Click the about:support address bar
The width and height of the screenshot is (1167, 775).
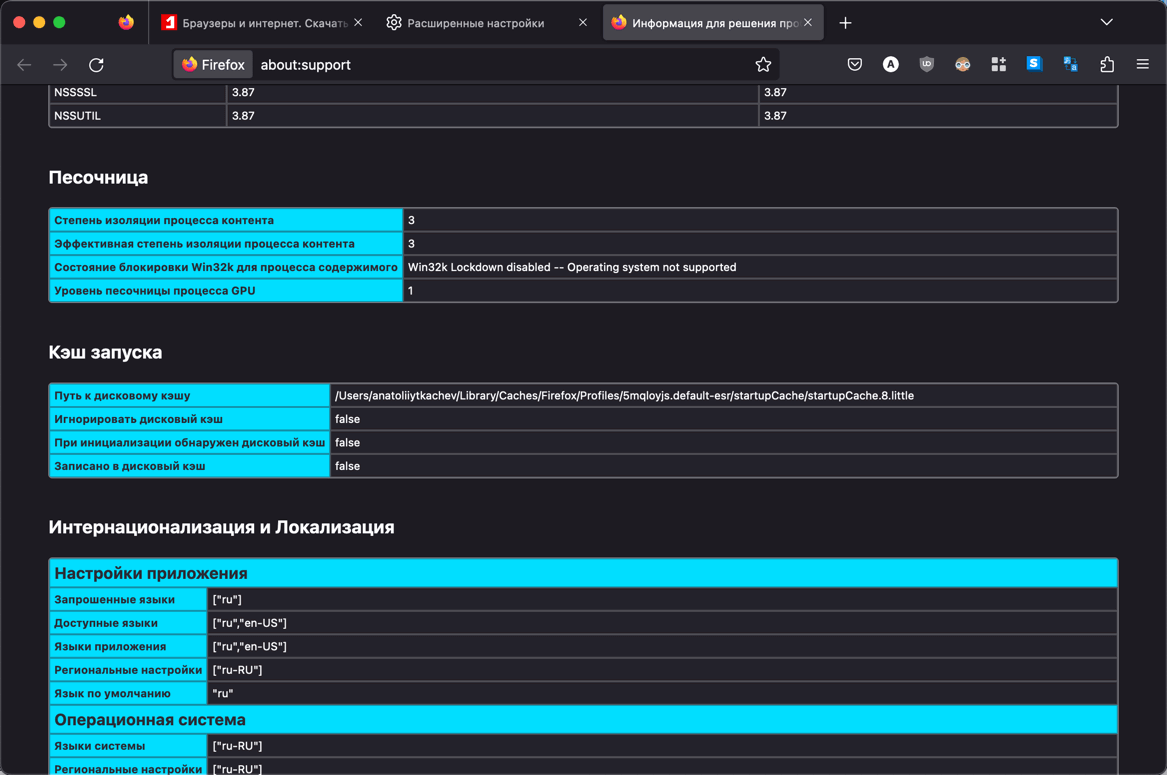tap(500, 65)
